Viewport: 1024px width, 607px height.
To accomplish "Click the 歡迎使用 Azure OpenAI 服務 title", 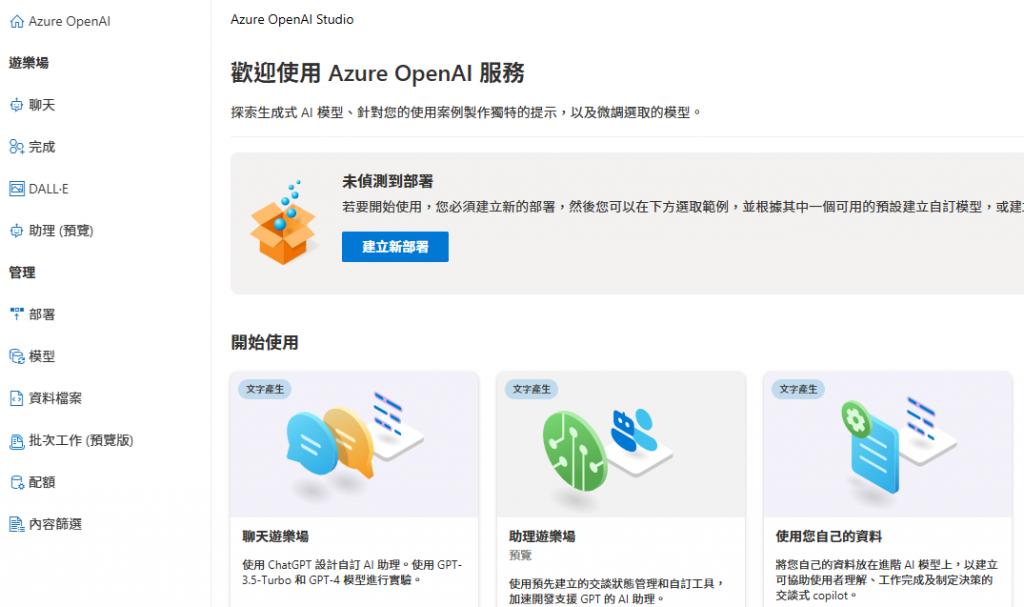I will pos(377,73).
